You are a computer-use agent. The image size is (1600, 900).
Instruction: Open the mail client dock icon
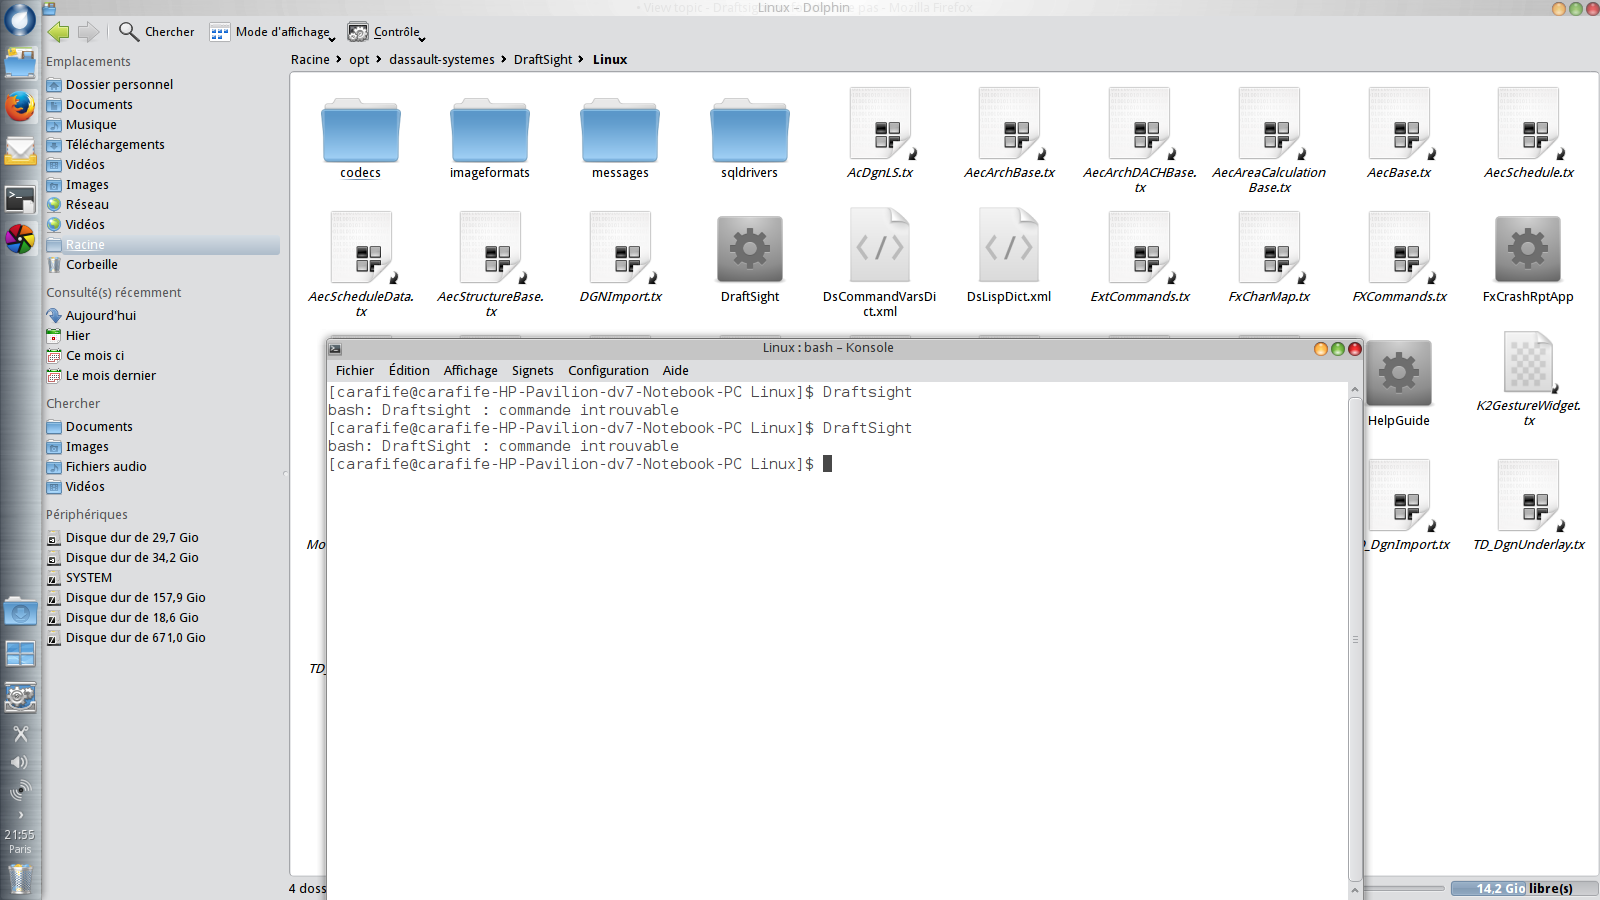click(20, 151)
